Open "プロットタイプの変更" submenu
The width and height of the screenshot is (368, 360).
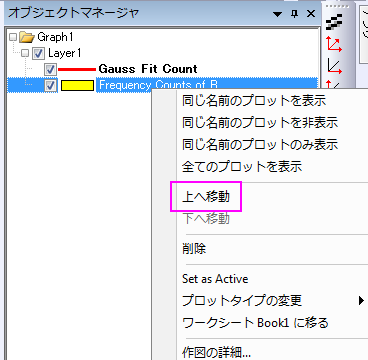(x=242, y=301)
